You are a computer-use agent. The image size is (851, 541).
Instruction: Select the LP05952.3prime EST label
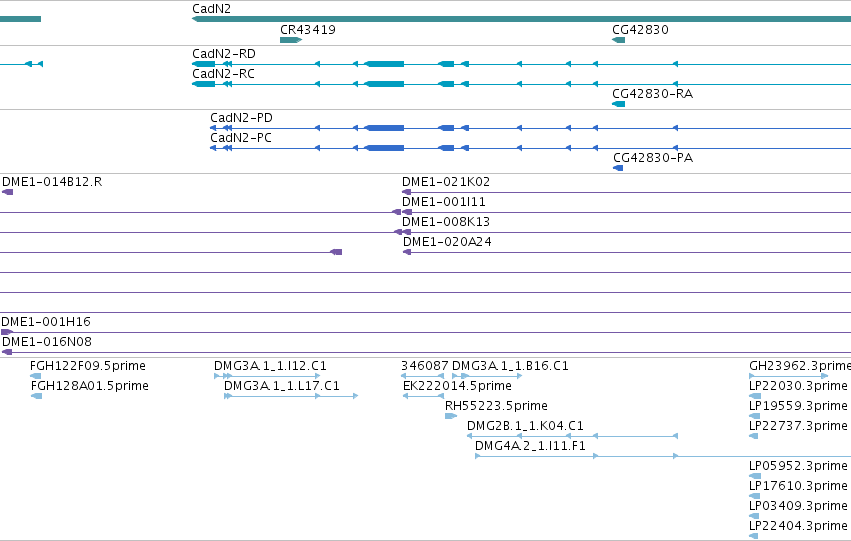(798, 466)
